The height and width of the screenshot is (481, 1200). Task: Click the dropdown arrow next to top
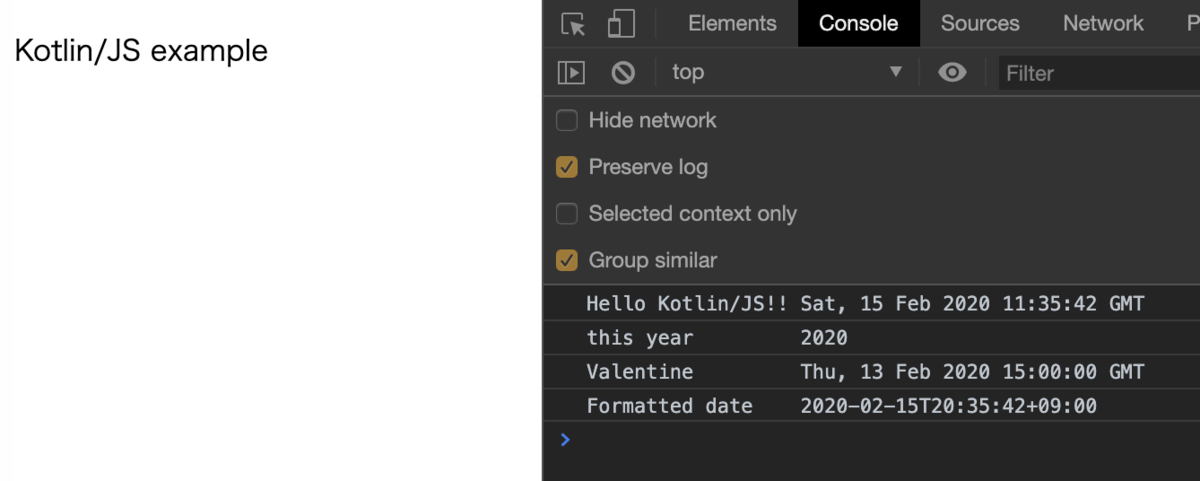[896, 72]
